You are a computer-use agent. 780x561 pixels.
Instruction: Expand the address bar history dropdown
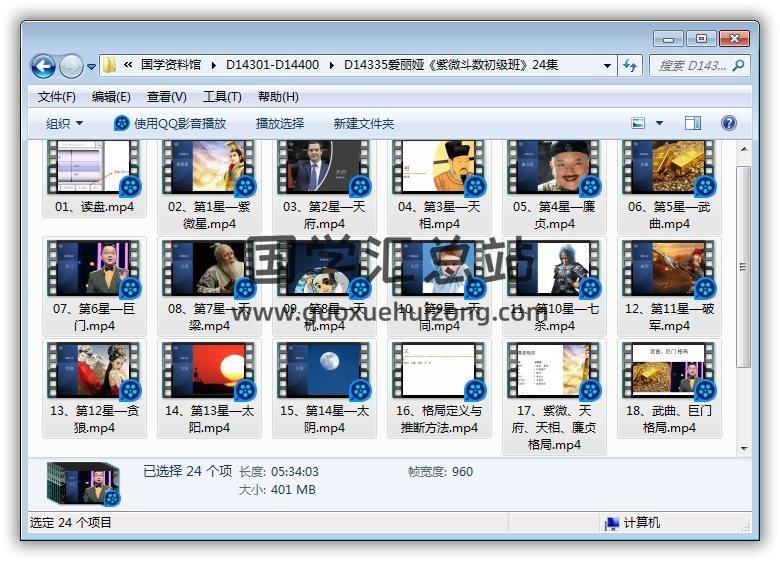(607, 66)
